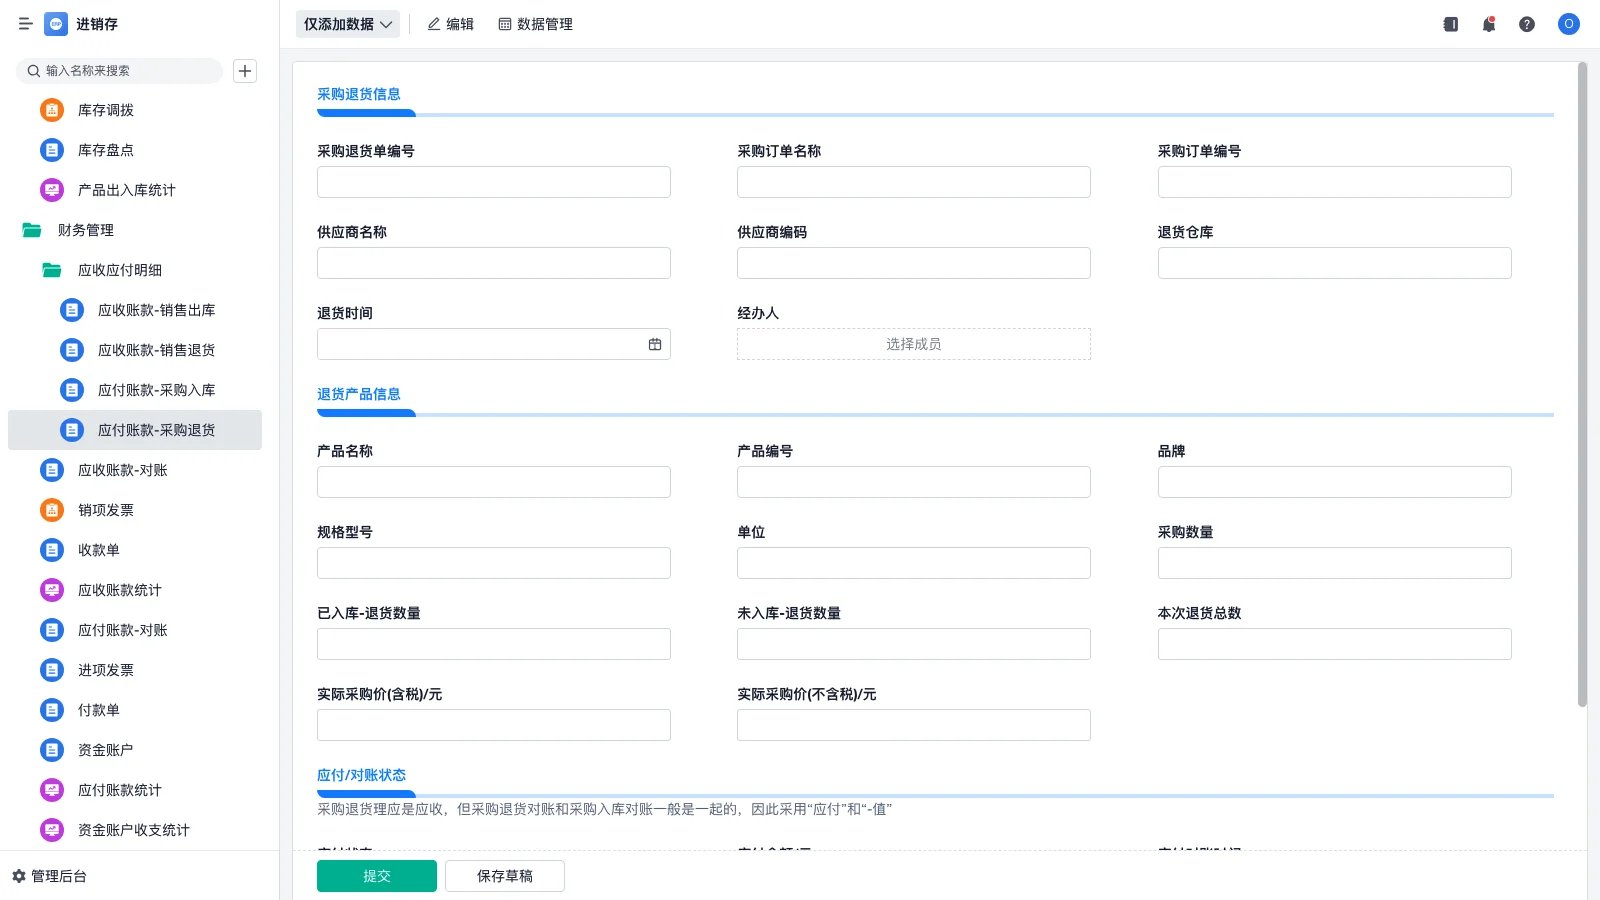Open the 仅添加数据 dropdown
1600x900 pixels.
click(348, 24)
